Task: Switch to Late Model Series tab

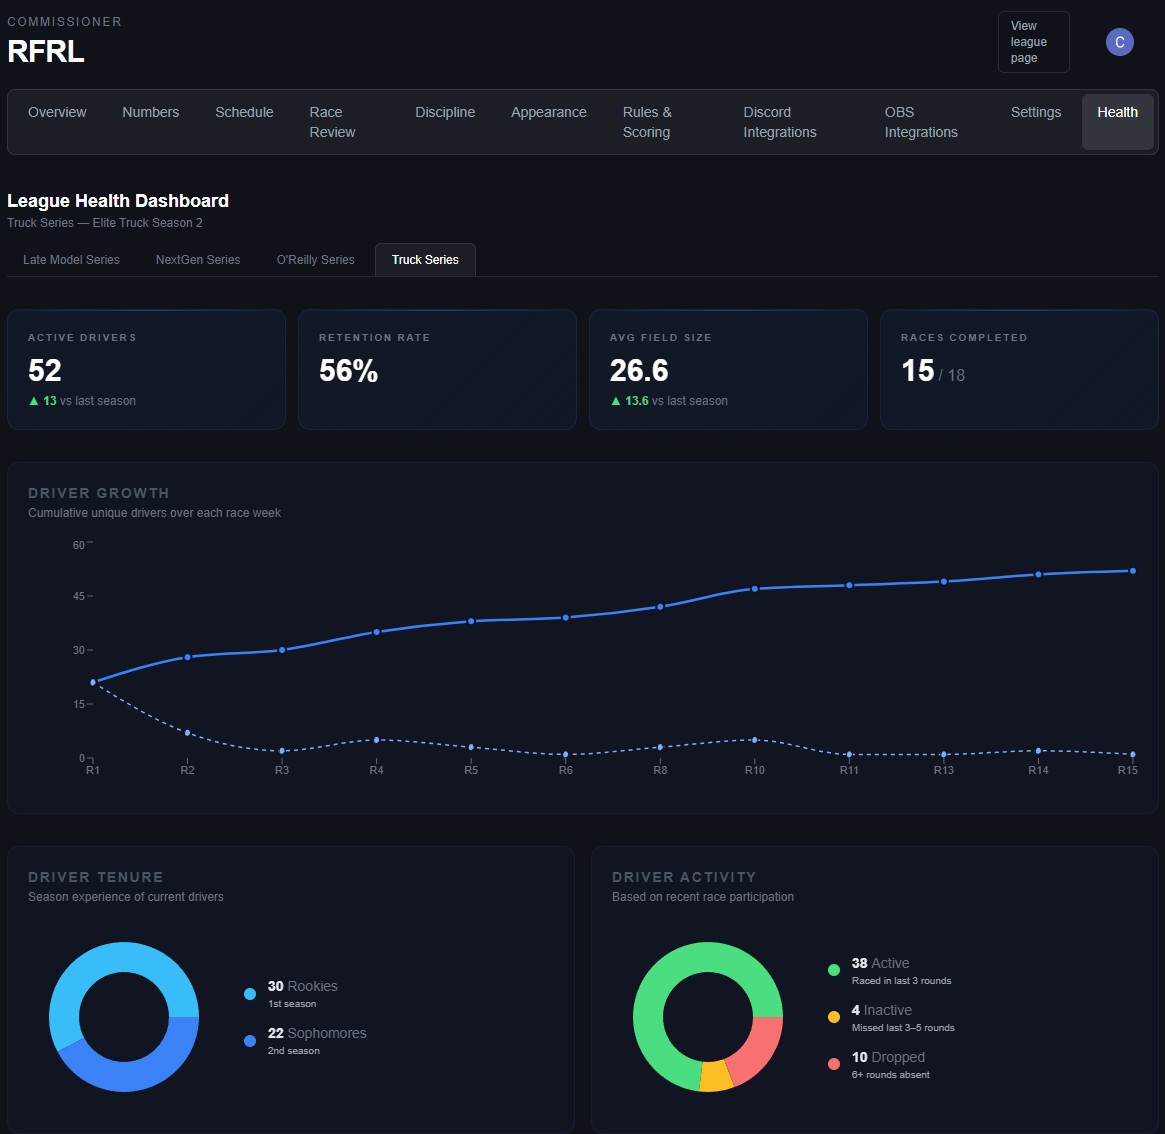Action: (71, 259)
